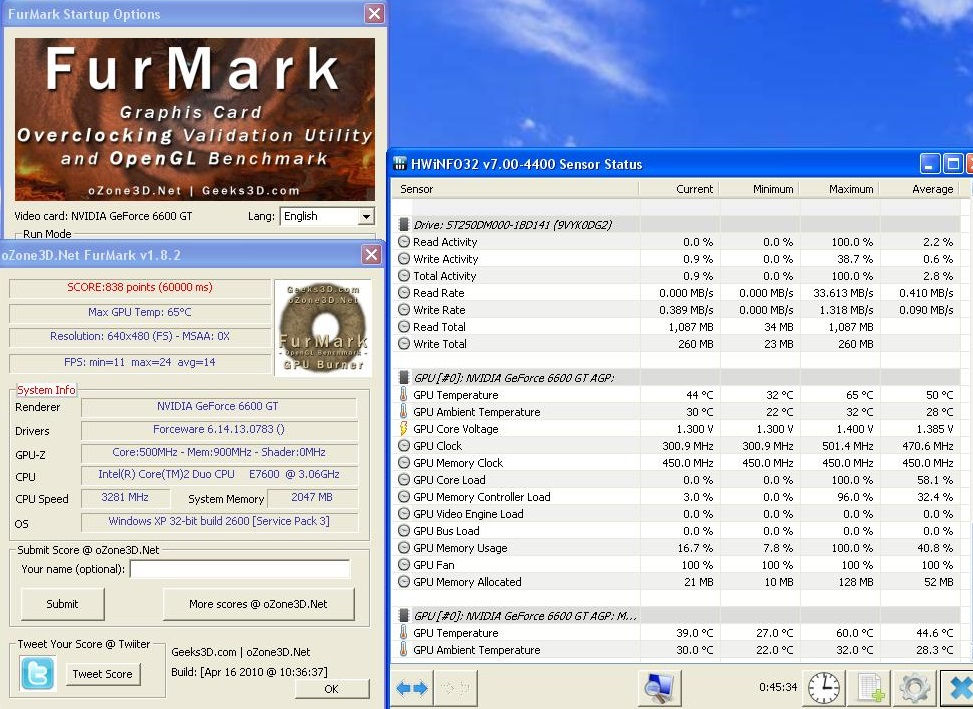Close the oZone3D.Net FurMark v1.8.2 window
This screenshot has height=709, width=973.
371,254
